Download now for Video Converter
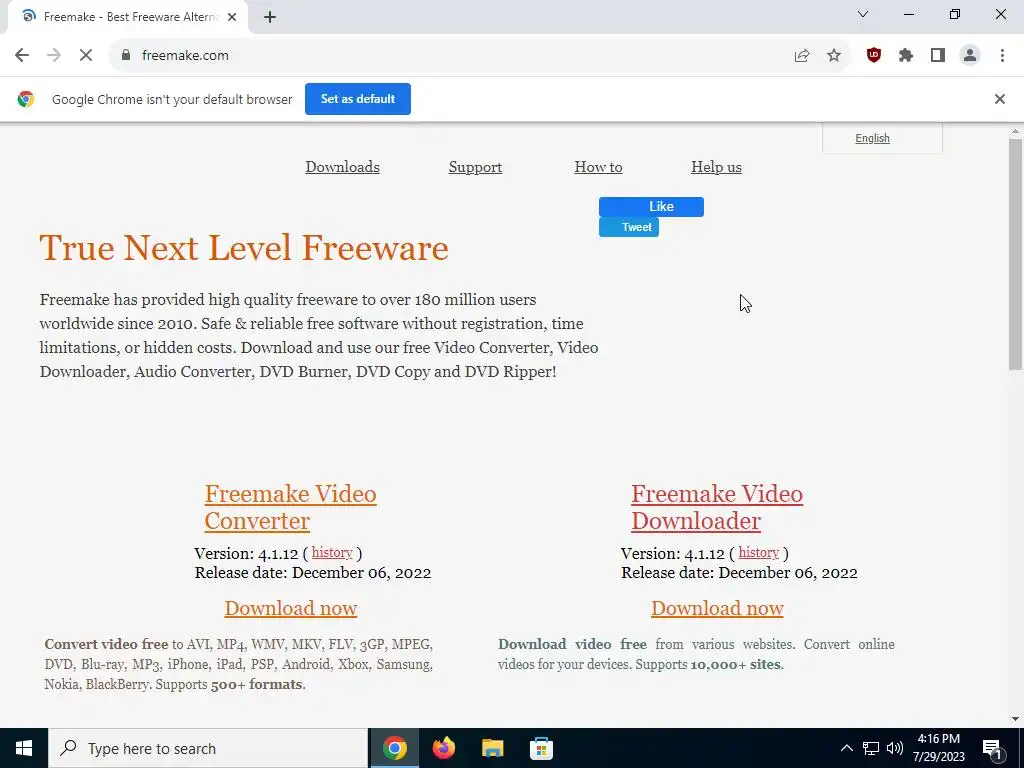 click(291, 608)
